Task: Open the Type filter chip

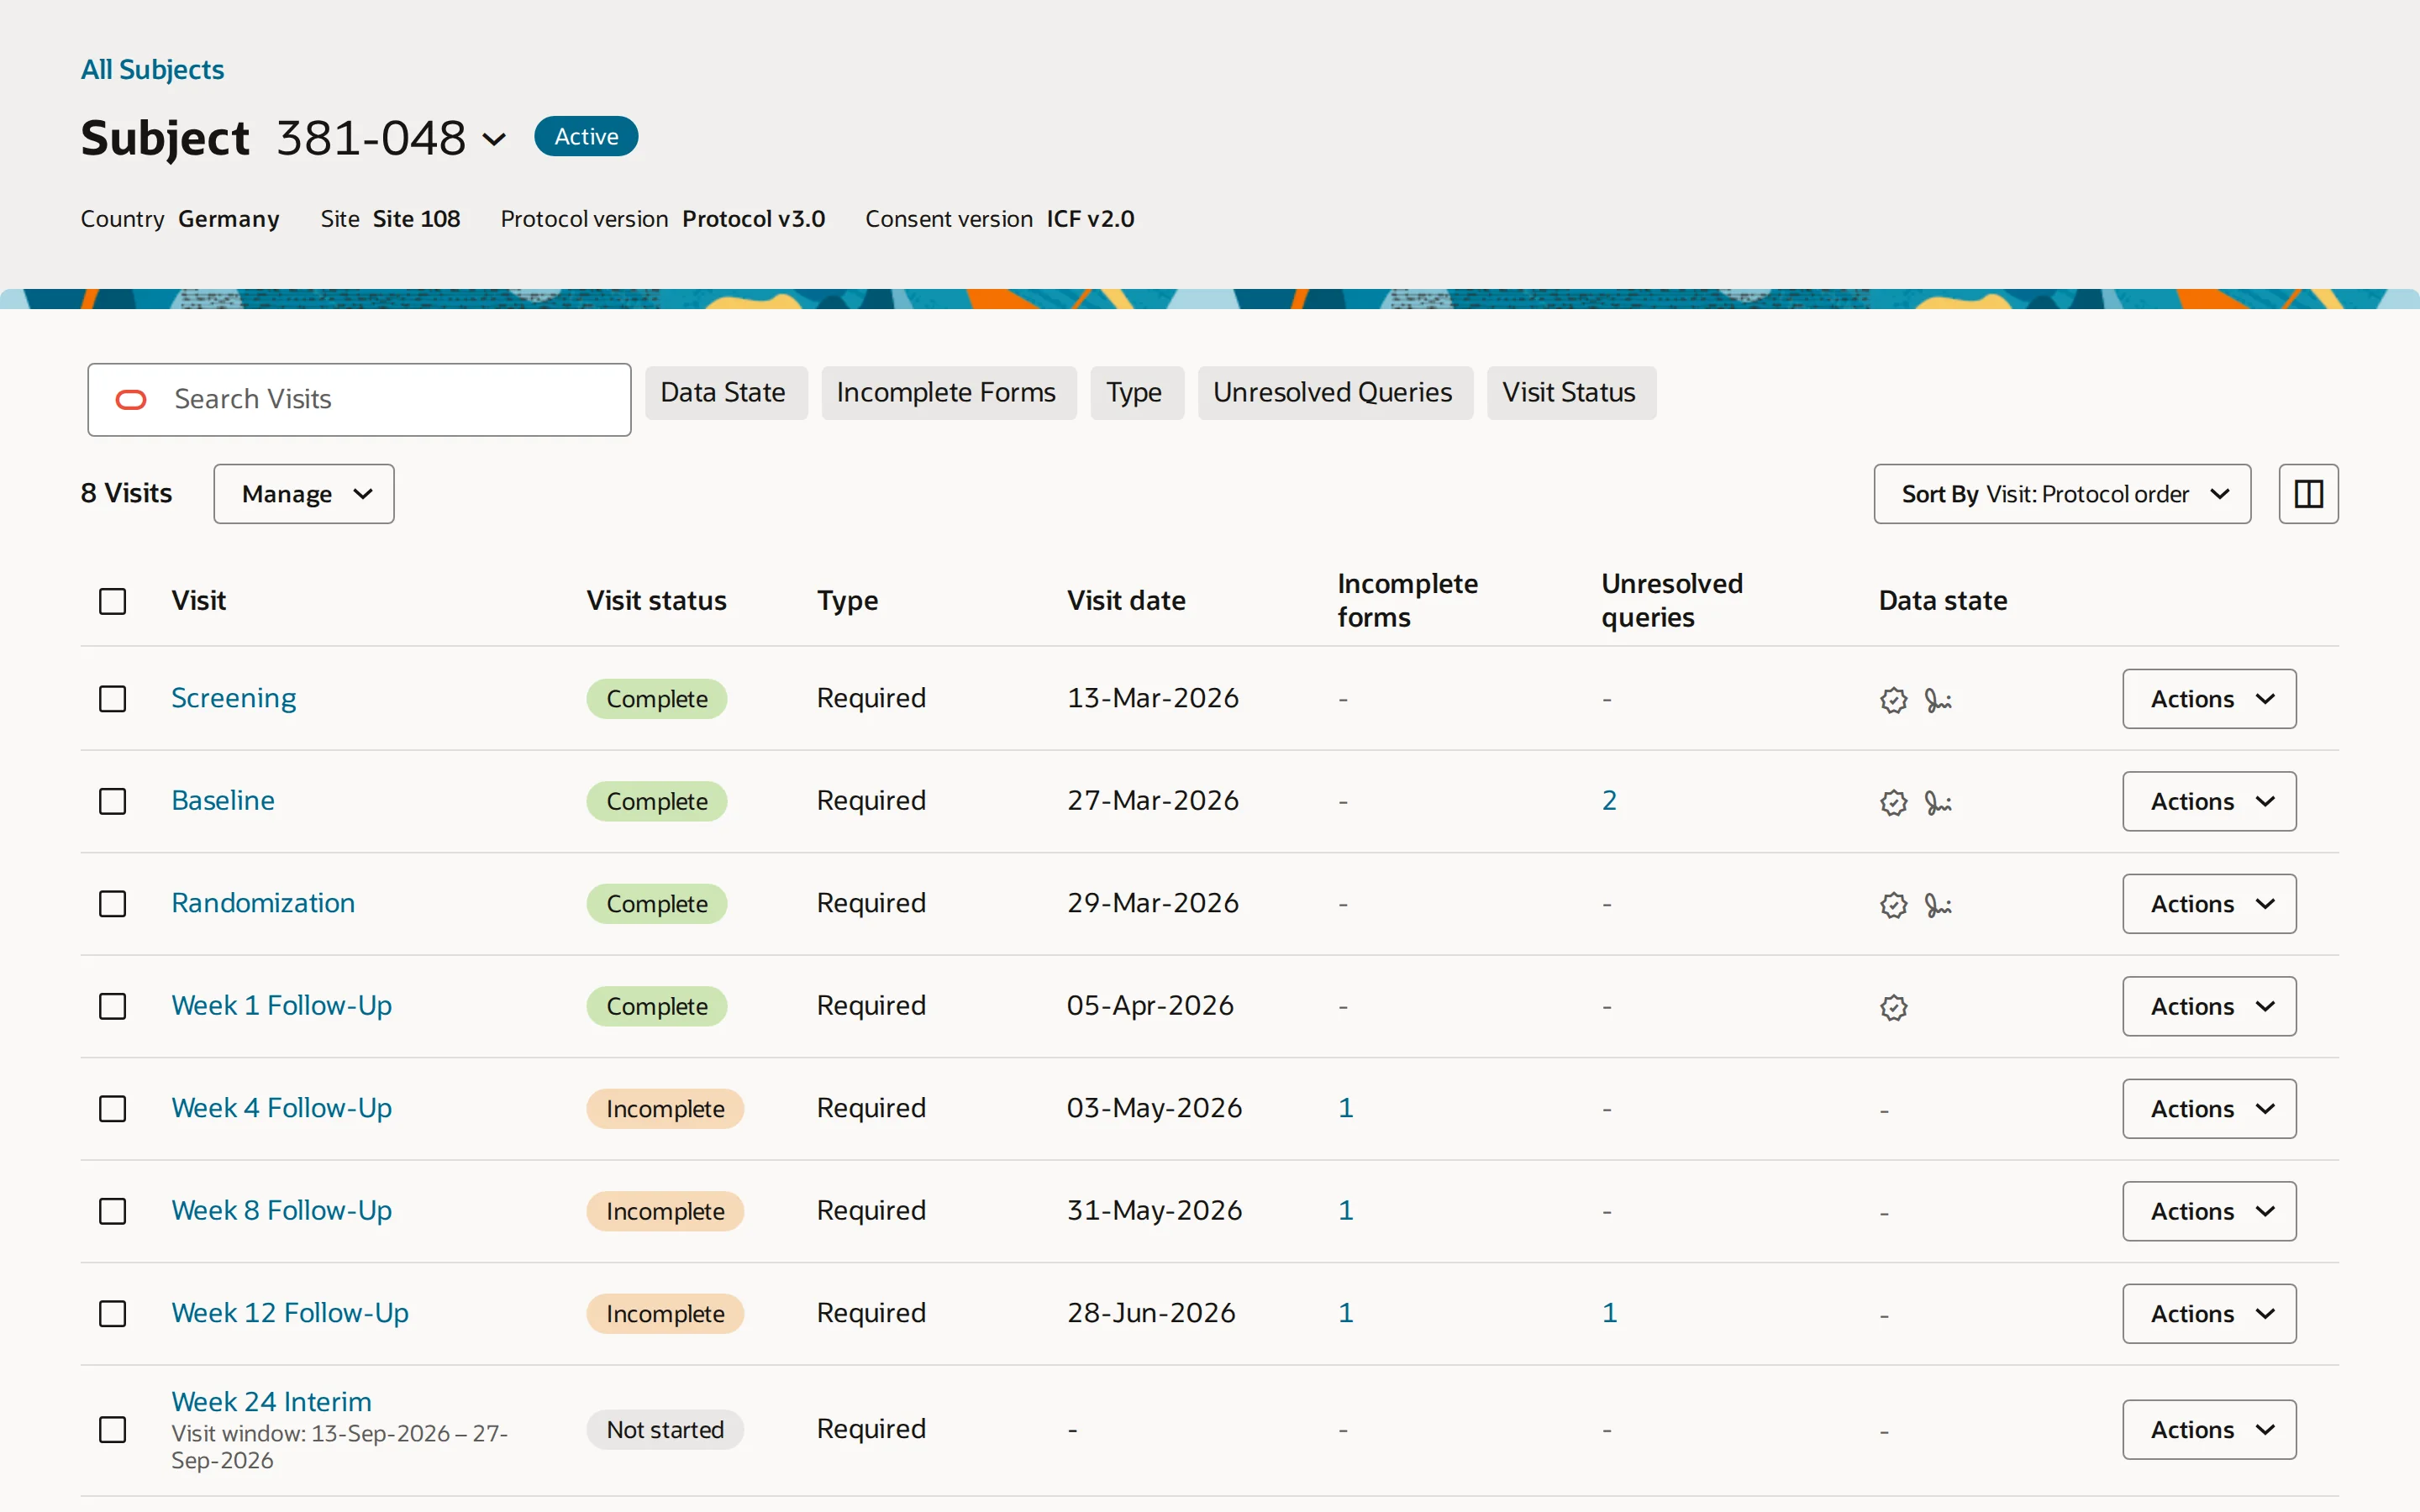Action: (1137, 393)
